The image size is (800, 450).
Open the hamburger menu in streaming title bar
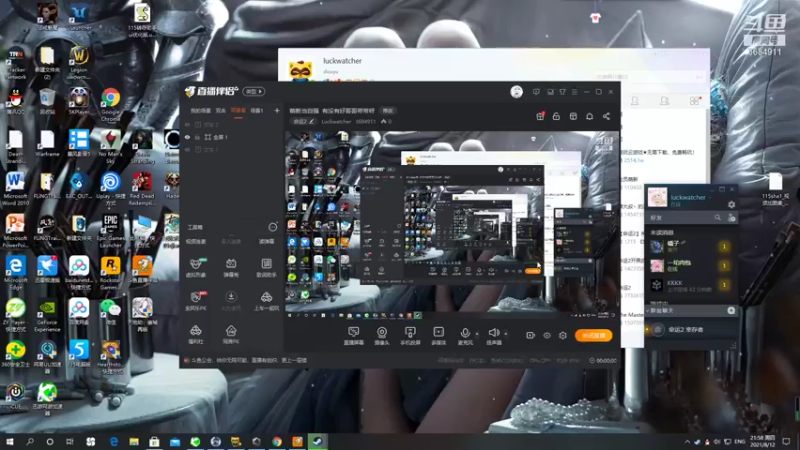click(574, 92)
